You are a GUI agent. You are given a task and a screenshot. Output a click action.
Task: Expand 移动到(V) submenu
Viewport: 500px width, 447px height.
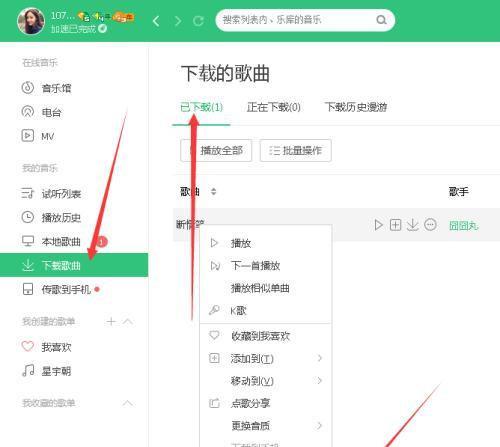point(266,381)
